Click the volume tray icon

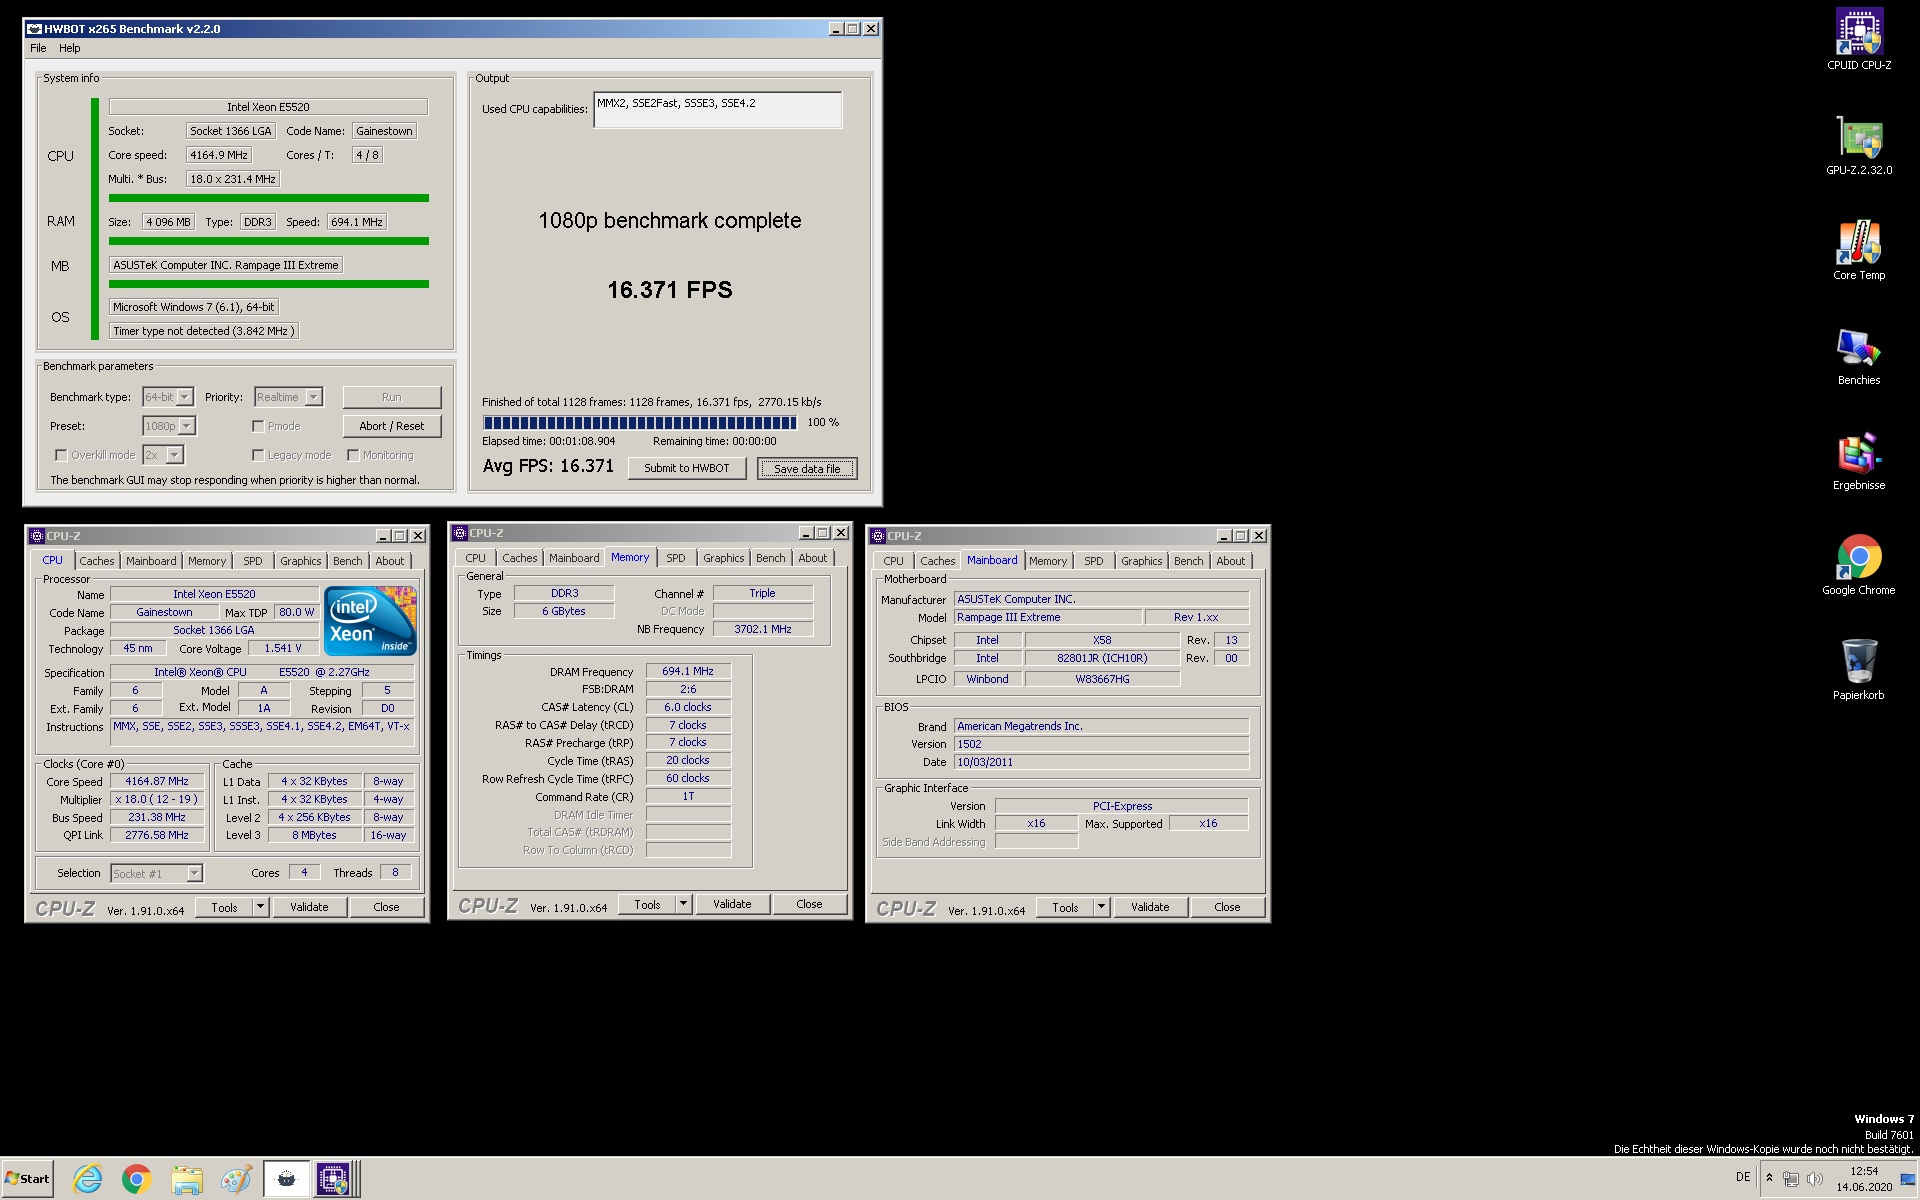pyautogui.click(x=1814, y=1179)
